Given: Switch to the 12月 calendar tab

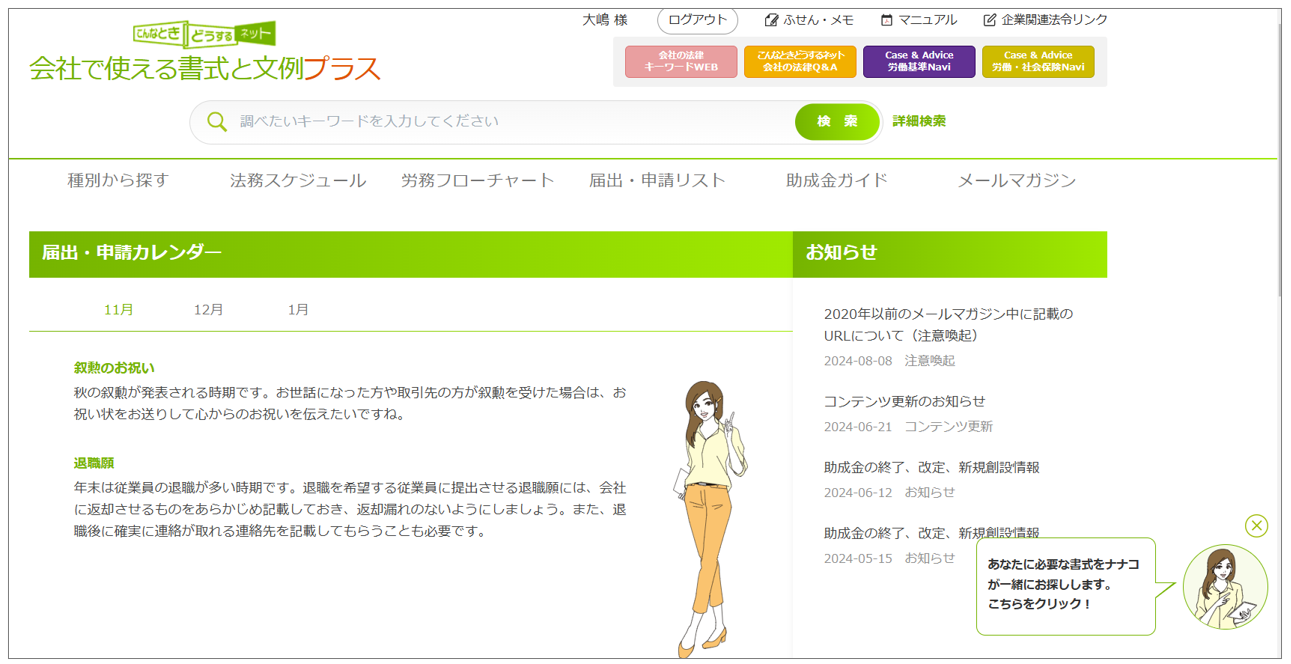Looking at the screenshot, I should click(208, 310).
